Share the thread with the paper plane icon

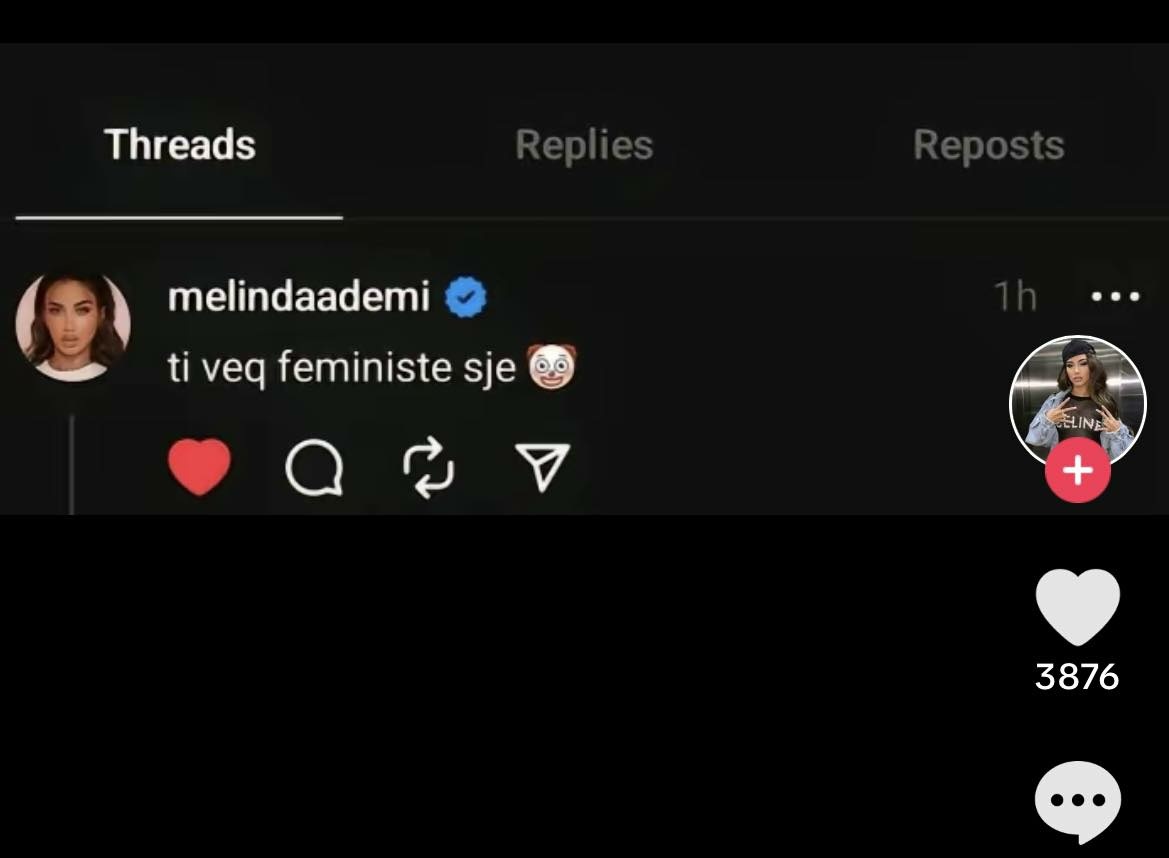pos(542,467)
